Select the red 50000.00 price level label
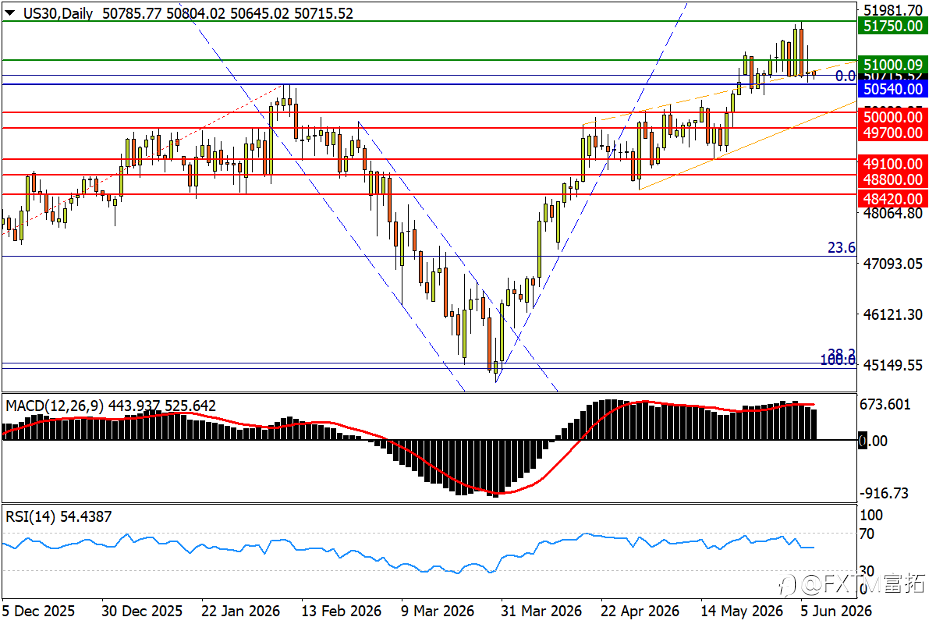The width and height of the screenshot is (936, 624). tap(892, 117)
